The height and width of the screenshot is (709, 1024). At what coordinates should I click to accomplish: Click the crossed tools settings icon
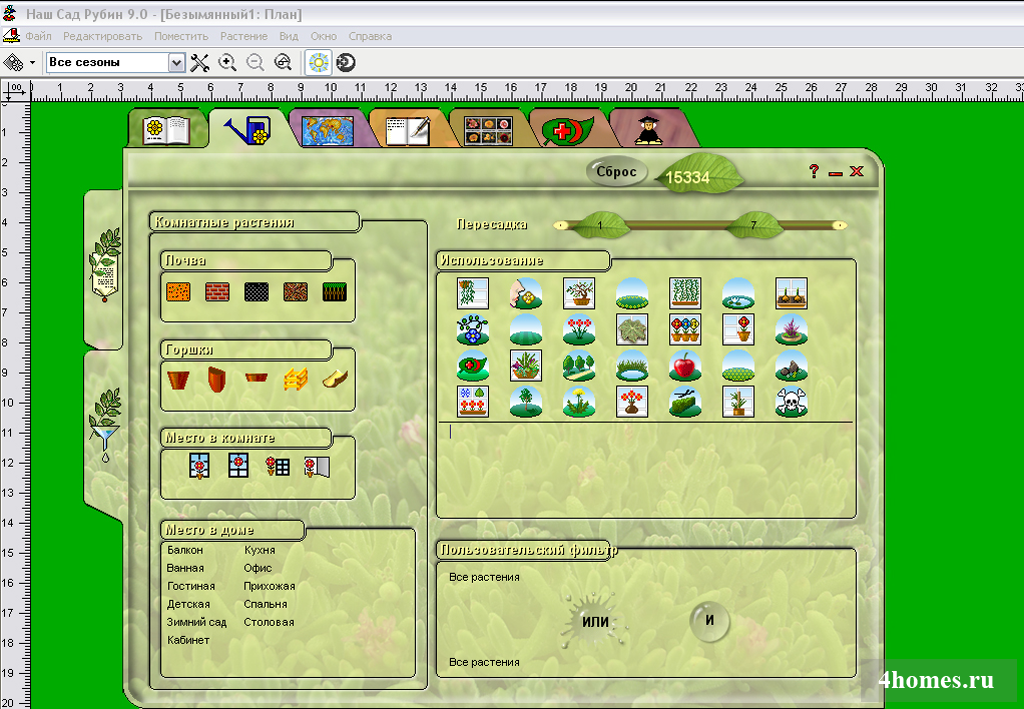[x=200, y=63]
